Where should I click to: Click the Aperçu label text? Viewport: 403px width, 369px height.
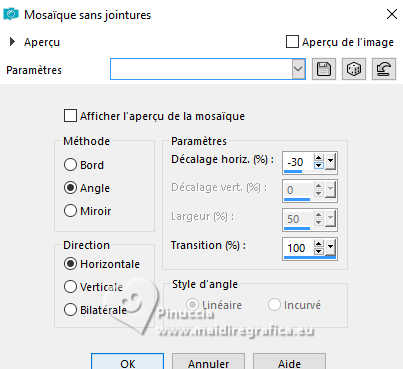(x=42, y=42)
